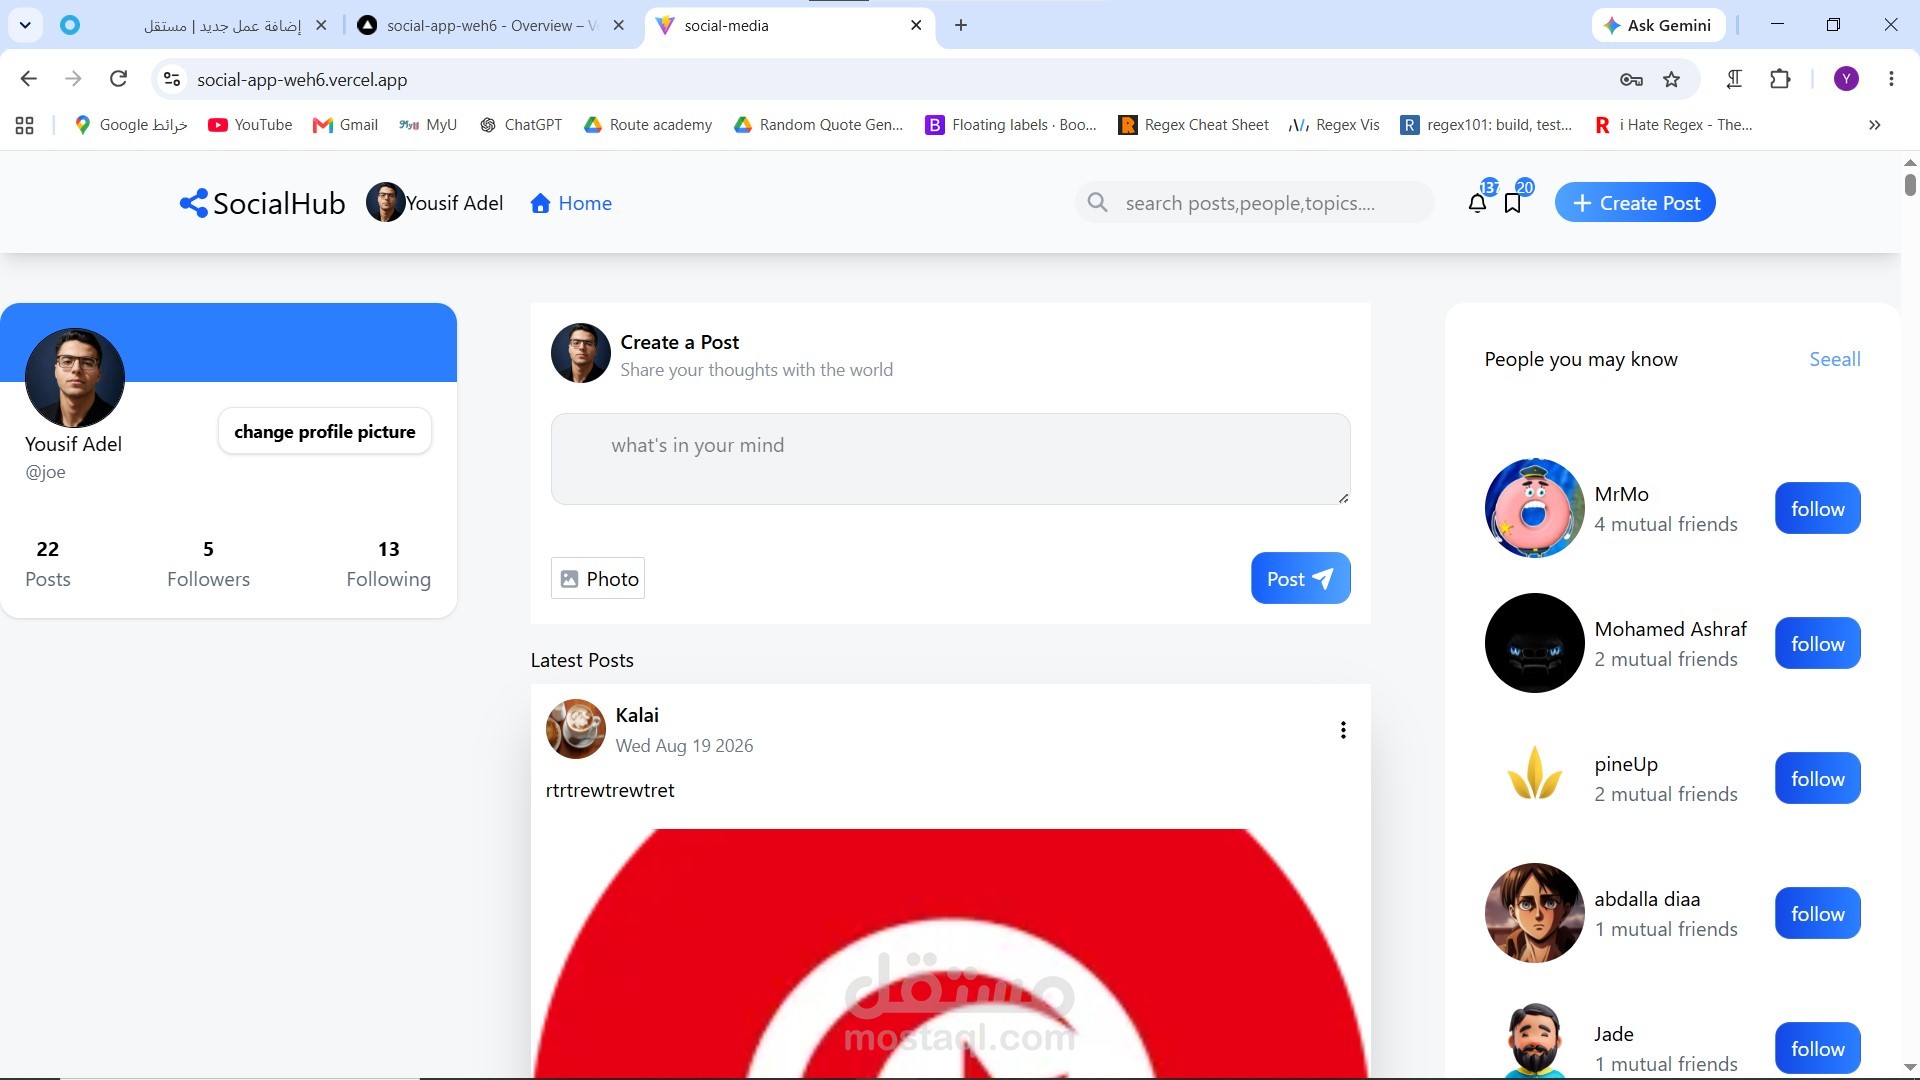Click the Ask Gemini button
This screenshot has height=1080, width=1920.
point(1658,25)
